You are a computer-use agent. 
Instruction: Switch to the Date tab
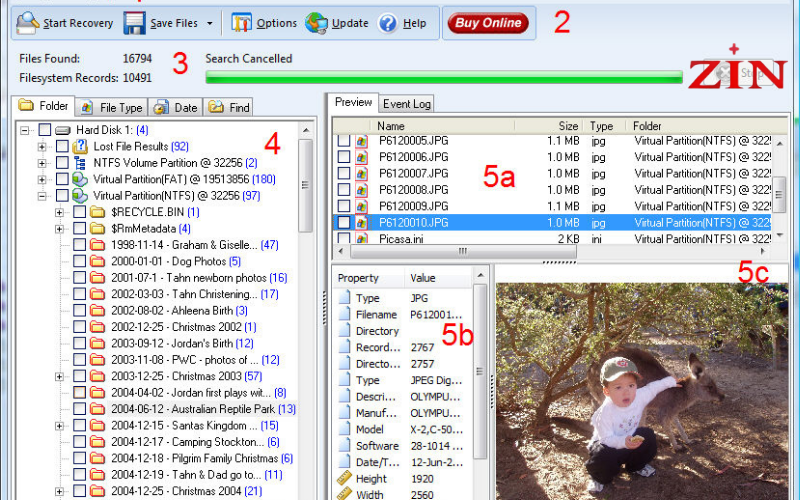176,107
